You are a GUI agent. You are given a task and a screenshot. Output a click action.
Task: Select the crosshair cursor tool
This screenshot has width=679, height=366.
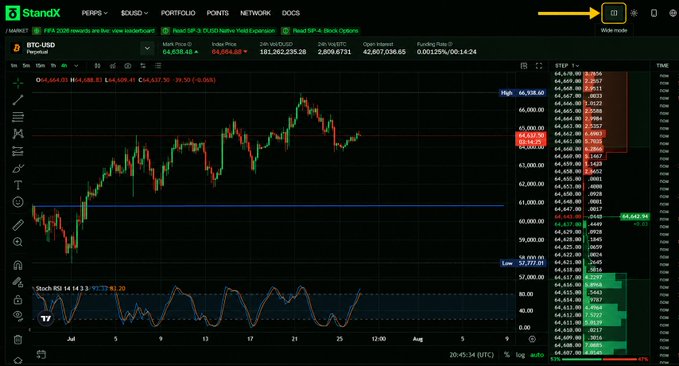pos(18,82)
